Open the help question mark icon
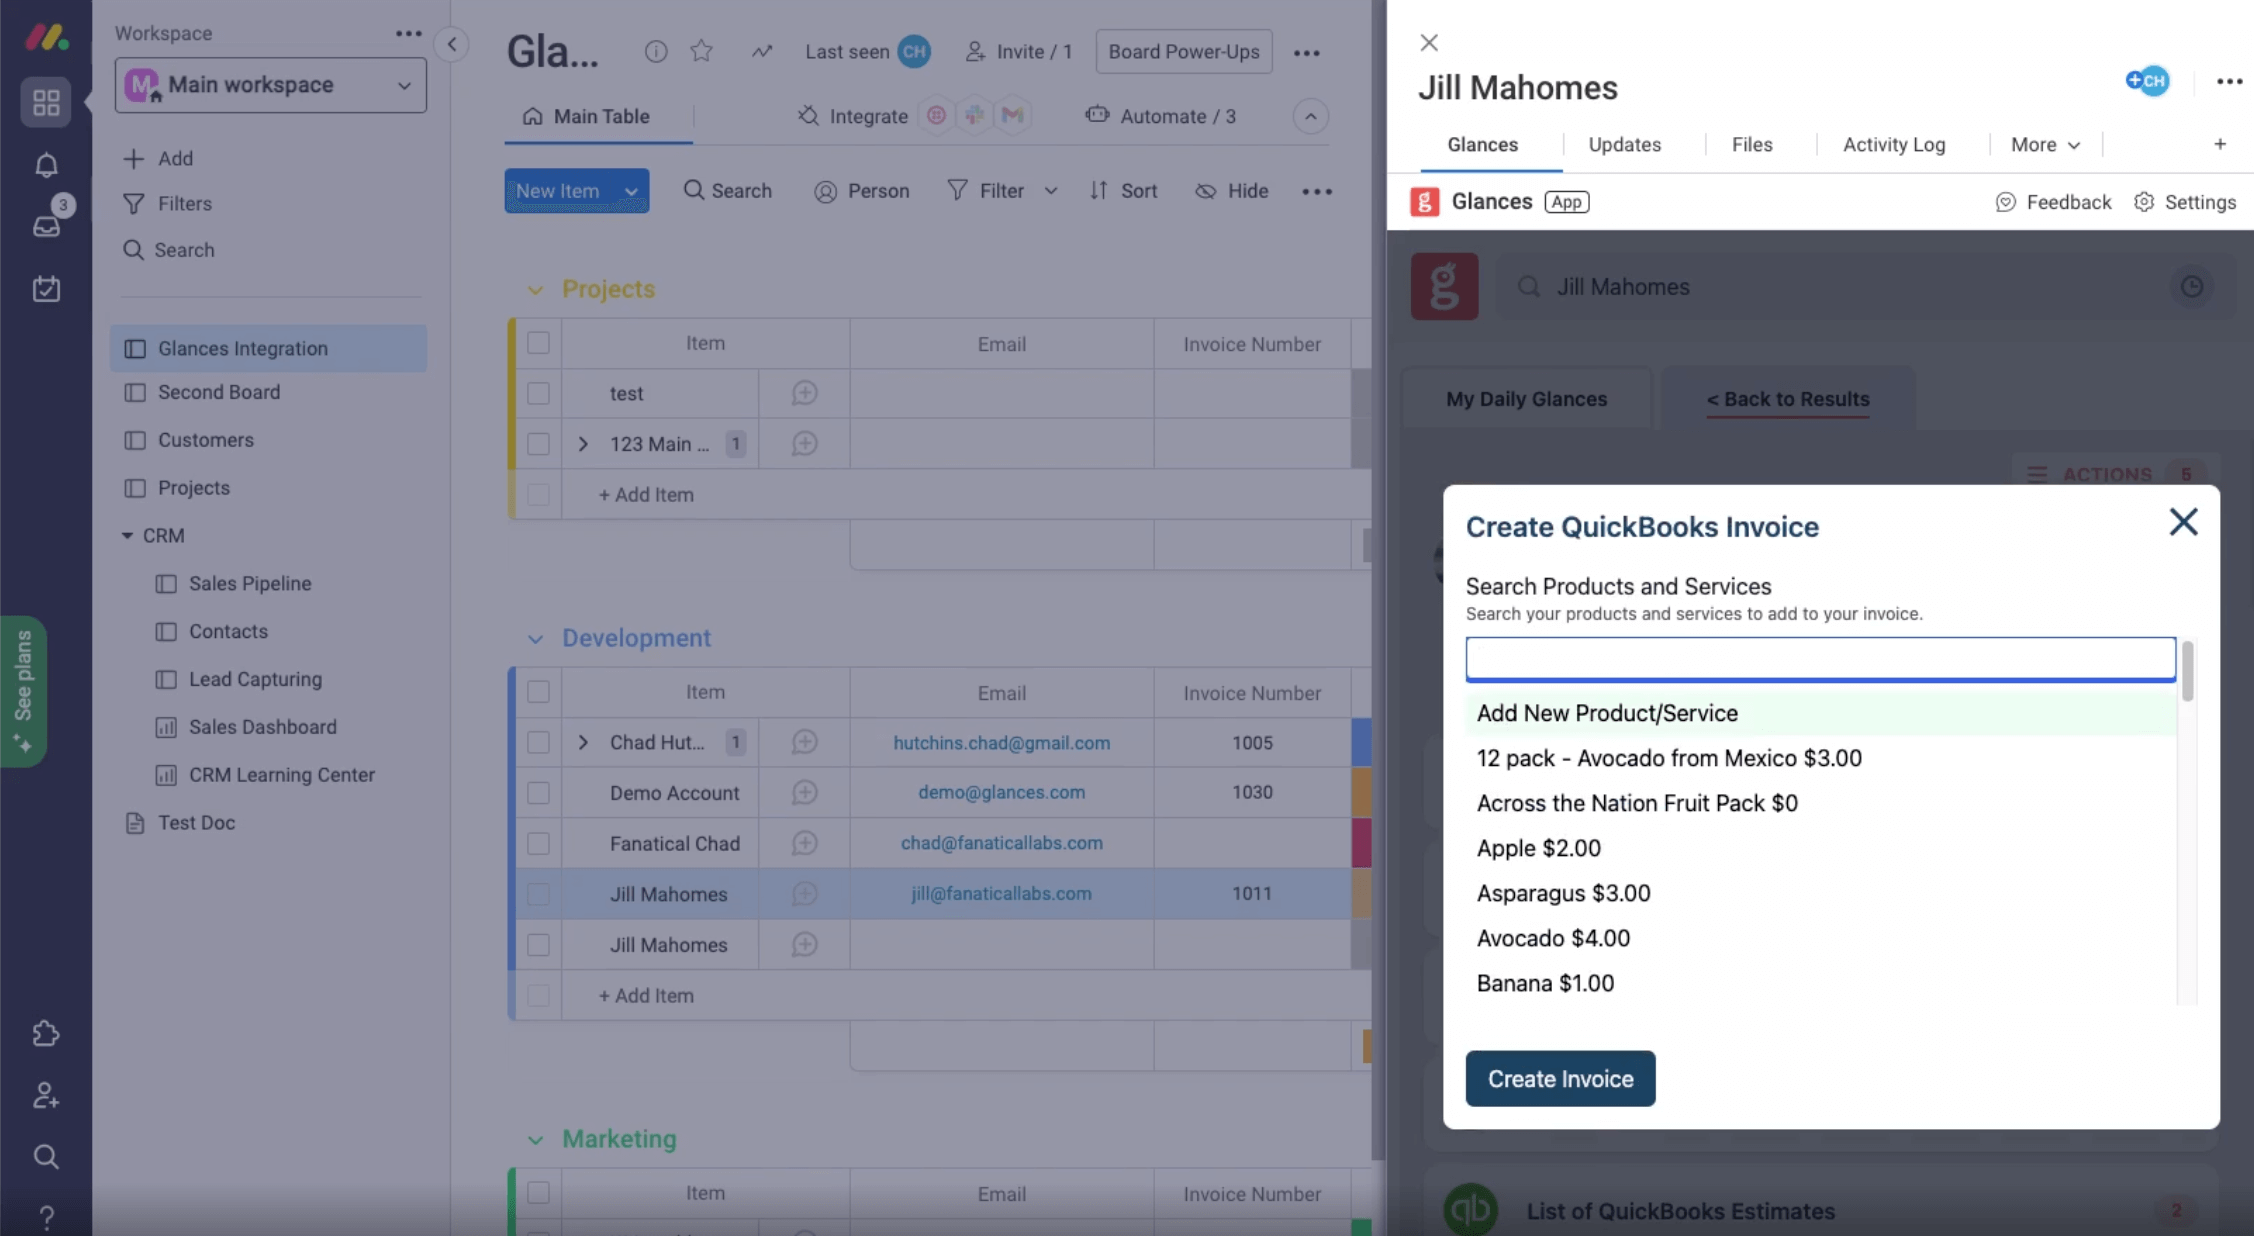Image resolution: width=2254 pixels, height=1236 pixels. click(x=46, y=1216)
